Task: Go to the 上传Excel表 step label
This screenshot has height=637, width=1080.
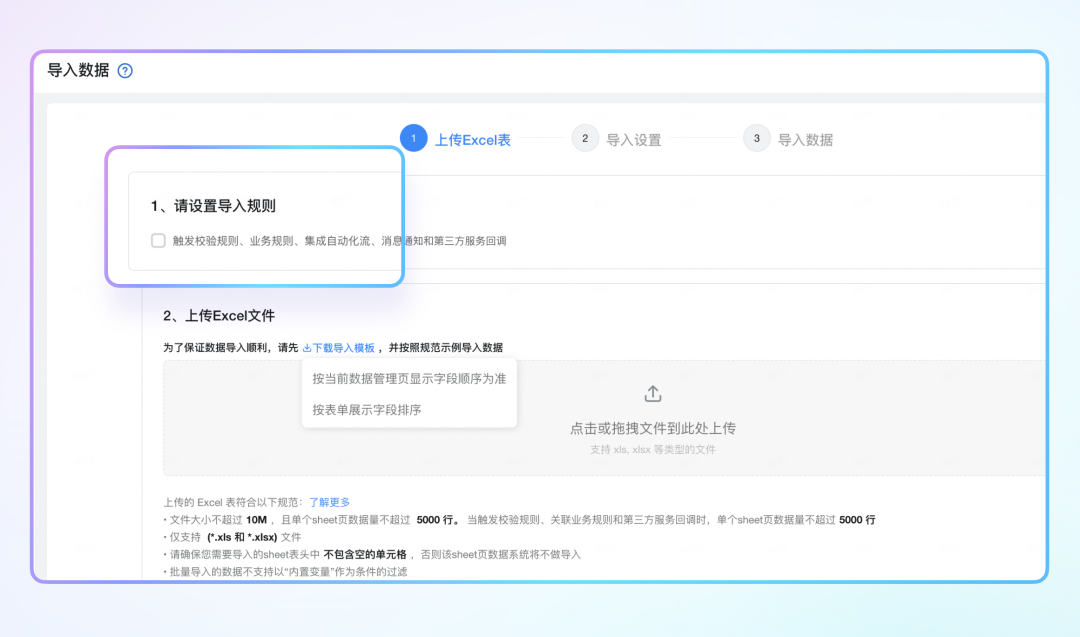Action: [473, 140]
